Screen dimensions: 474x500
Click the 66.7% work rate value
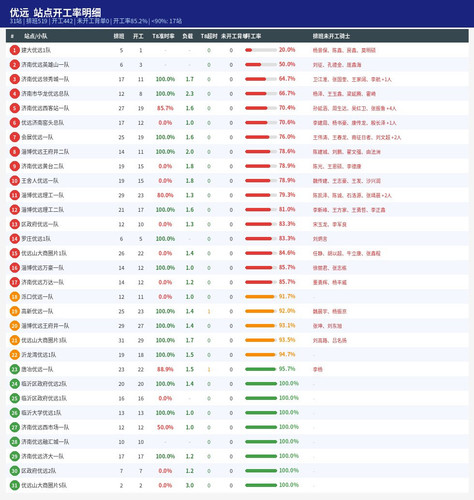pos(287,93)
